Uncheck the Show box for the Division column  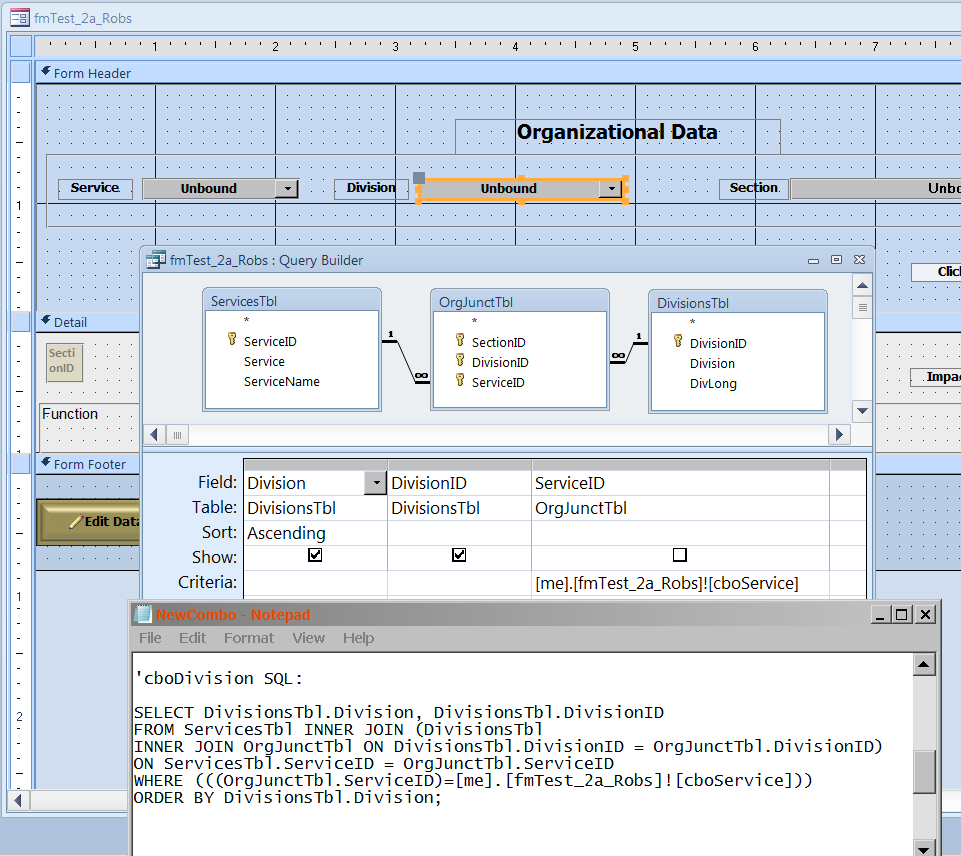click(x=315, y=555)
